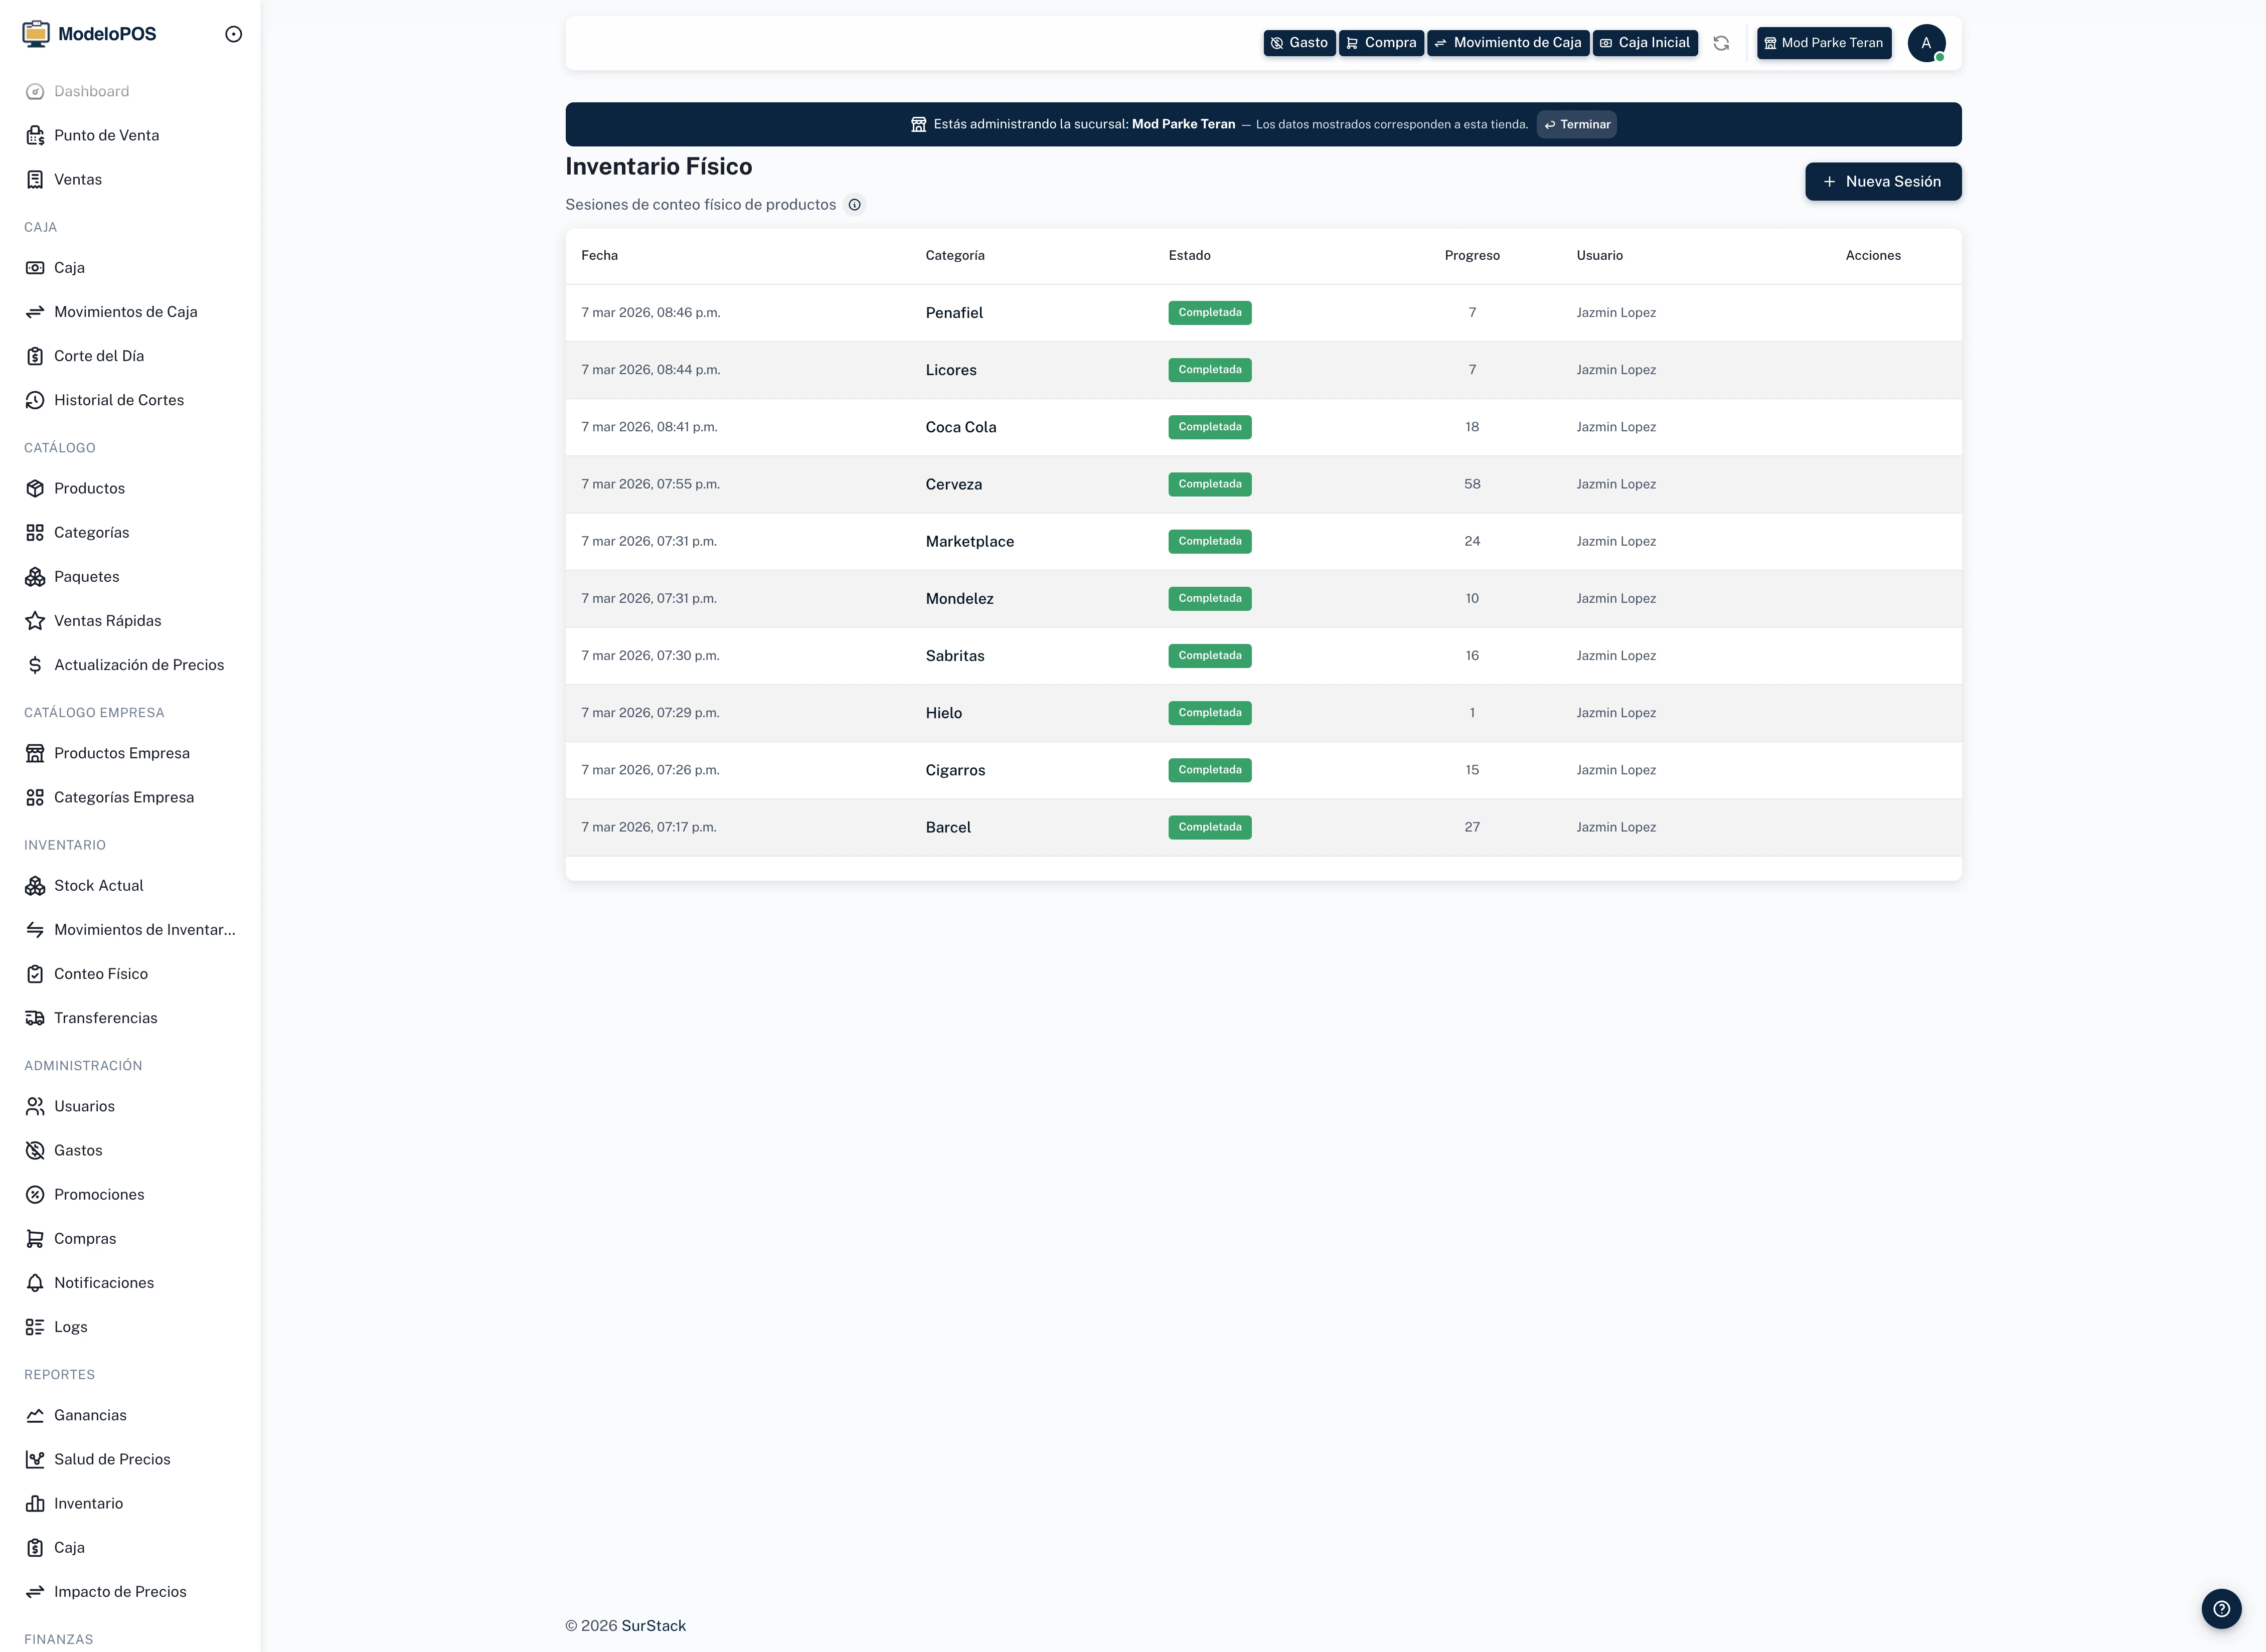This screenshot has width=2266, height=1652.
Task: Open the Mod Parke Teran branch selector
Action: tap(1823, 43)
